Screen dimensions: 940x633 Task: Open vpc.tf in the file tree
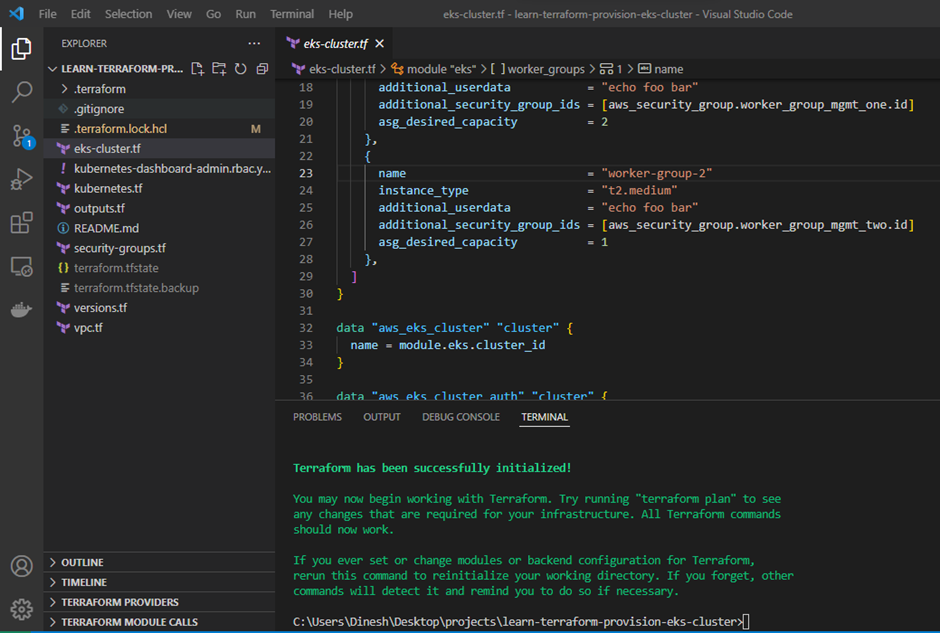click(88, 328)
